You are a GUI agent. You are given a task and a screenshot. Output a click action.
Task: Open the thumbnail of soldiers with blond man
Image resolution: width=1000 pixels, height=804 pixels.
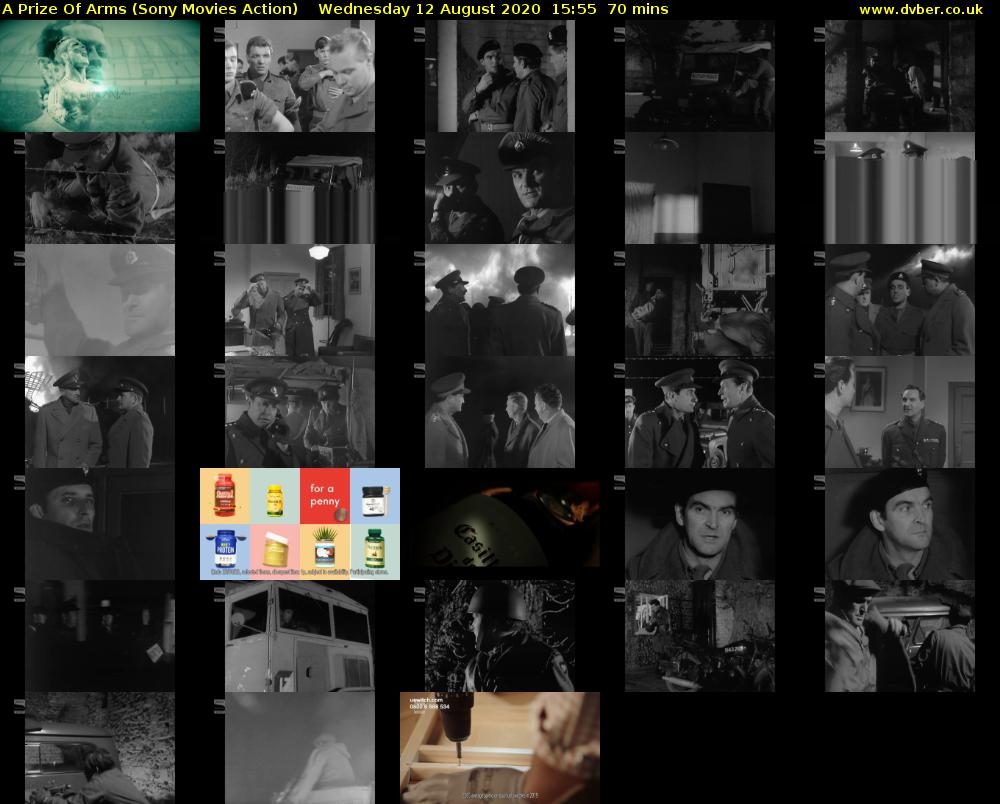(300, 76)
